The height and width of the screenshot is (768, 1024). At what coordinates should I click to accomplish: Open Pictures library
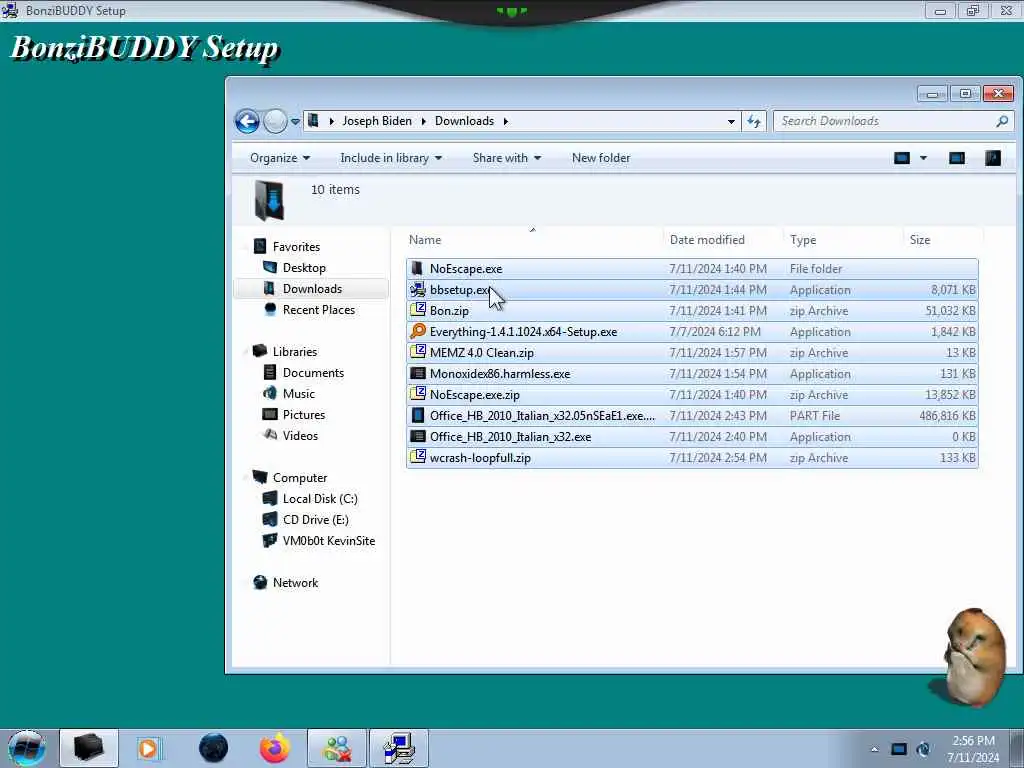(x=304, y=415)
